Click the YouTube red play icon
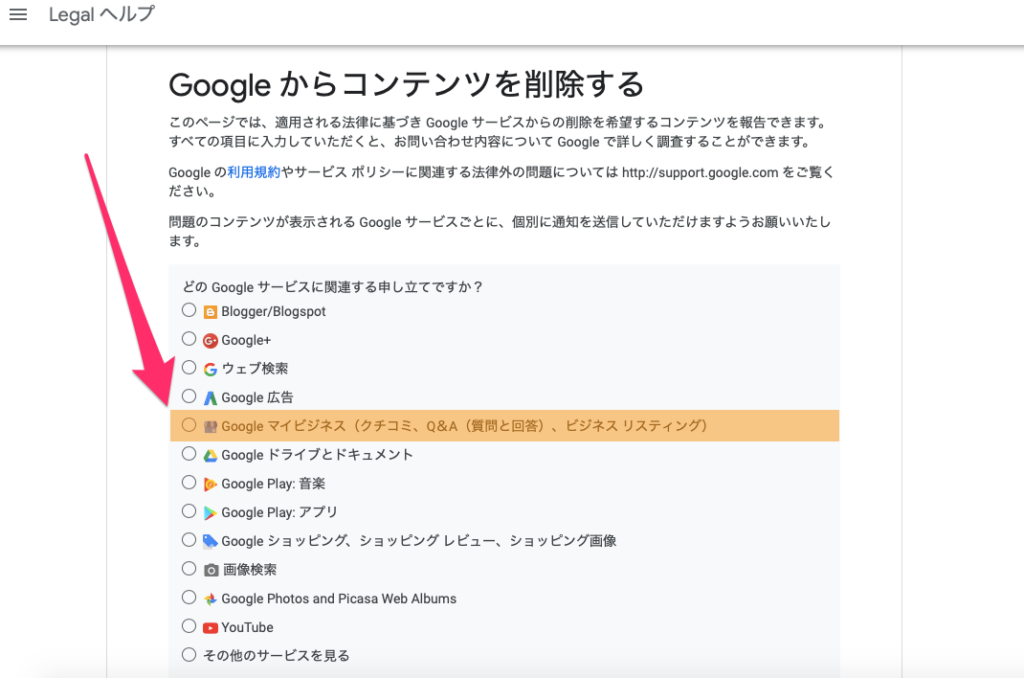The width and height of the screenshot is (1024, 678). pyautogui.click(x=210, y=628)
